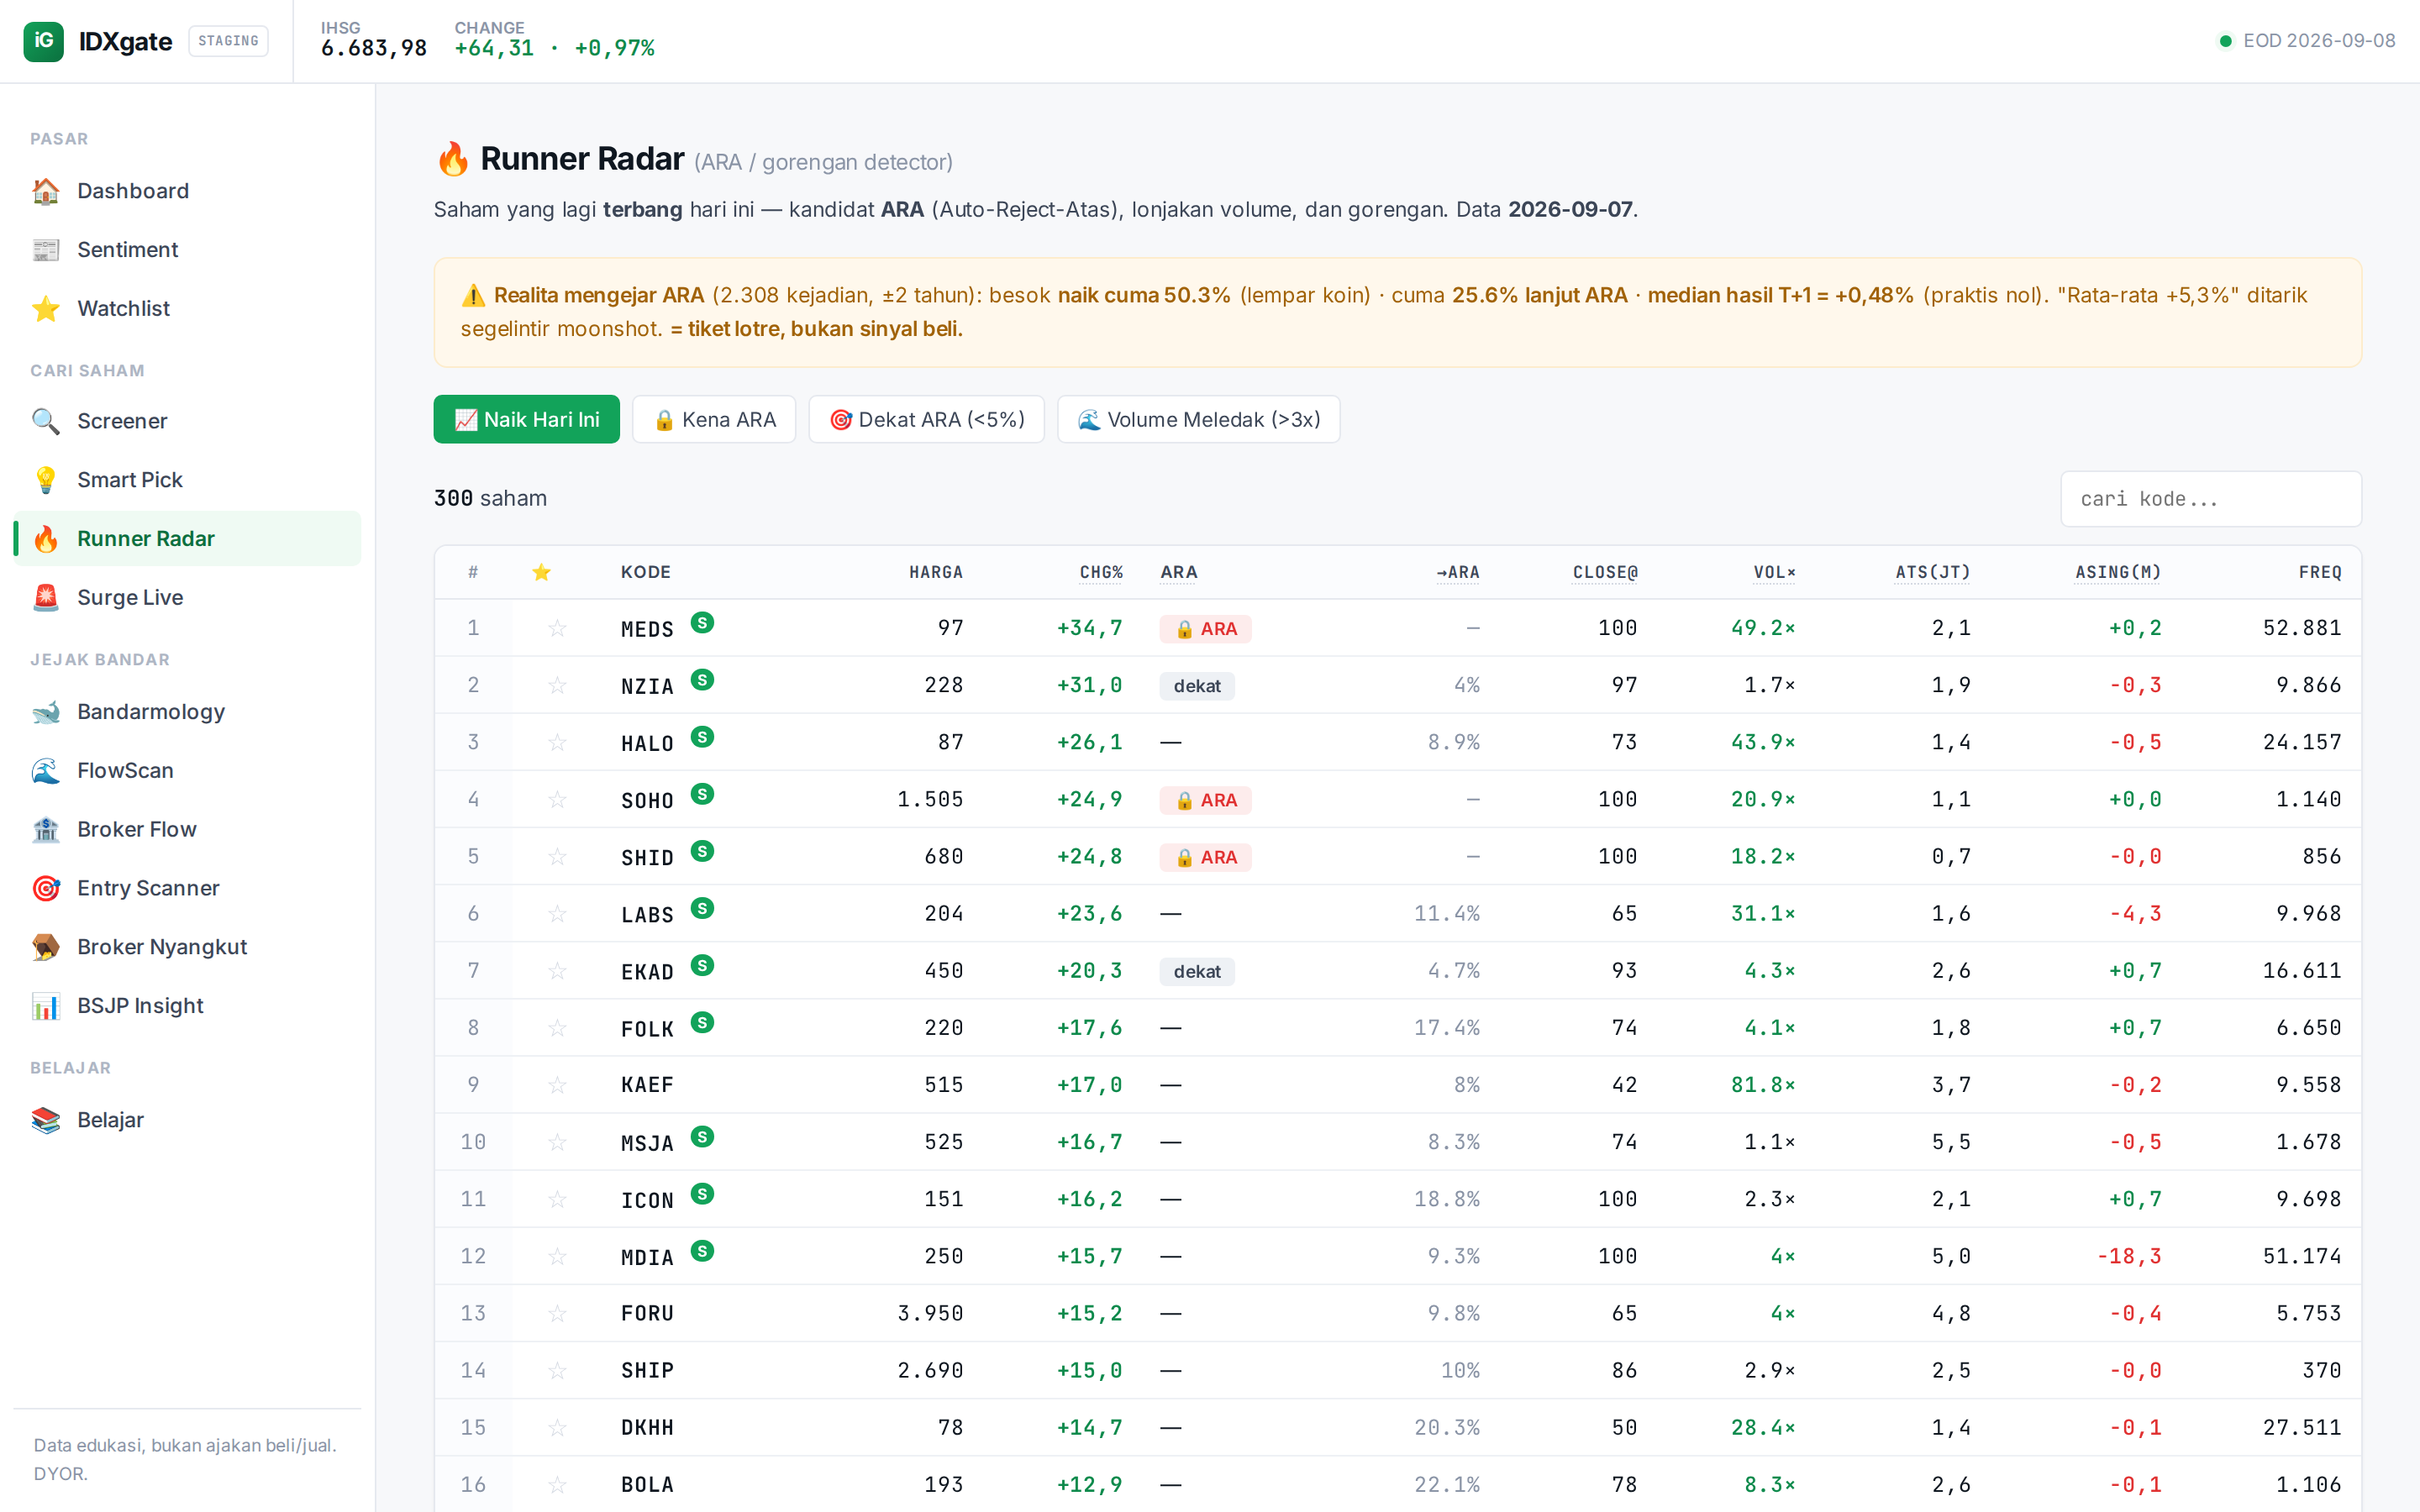Screen dimensions: 2420x1512
Task: Sort by FREQ column header
Action: pyautogui.click(x=2320, y=572)
